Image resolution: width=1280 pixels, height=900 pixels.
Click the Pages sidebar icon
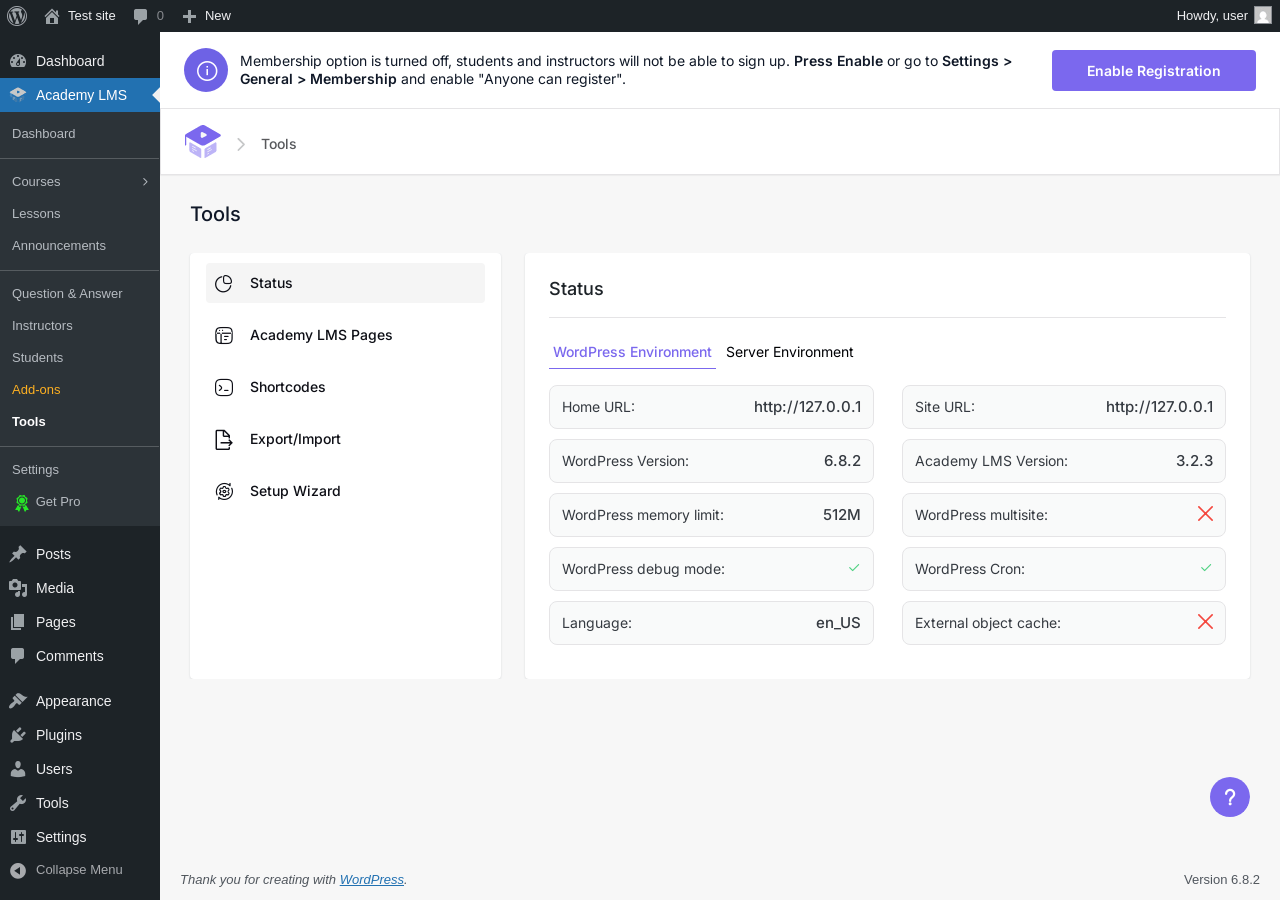coord(18,622)
